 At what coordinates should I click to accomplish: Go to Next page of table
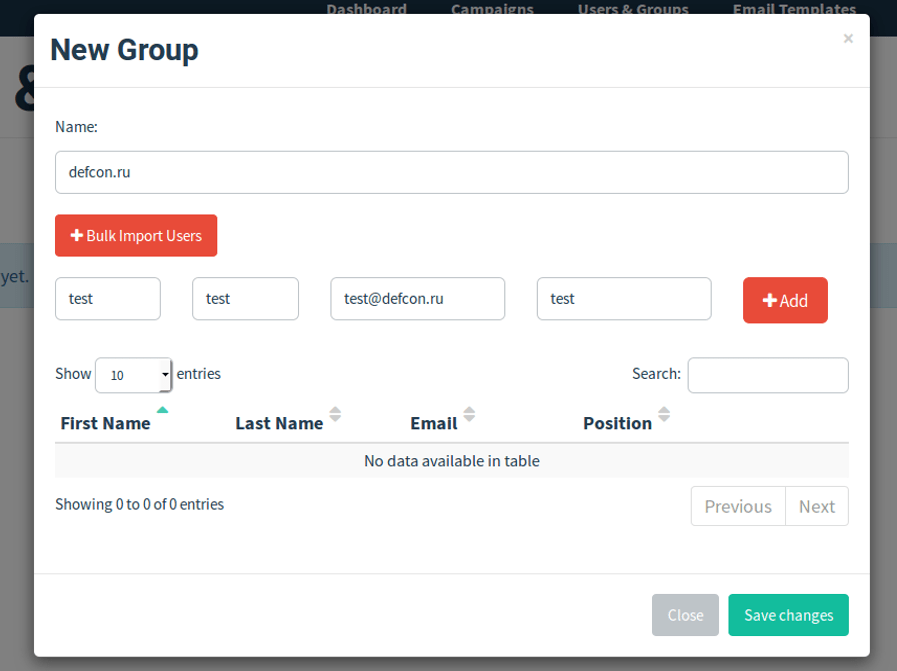click(816, 506)
